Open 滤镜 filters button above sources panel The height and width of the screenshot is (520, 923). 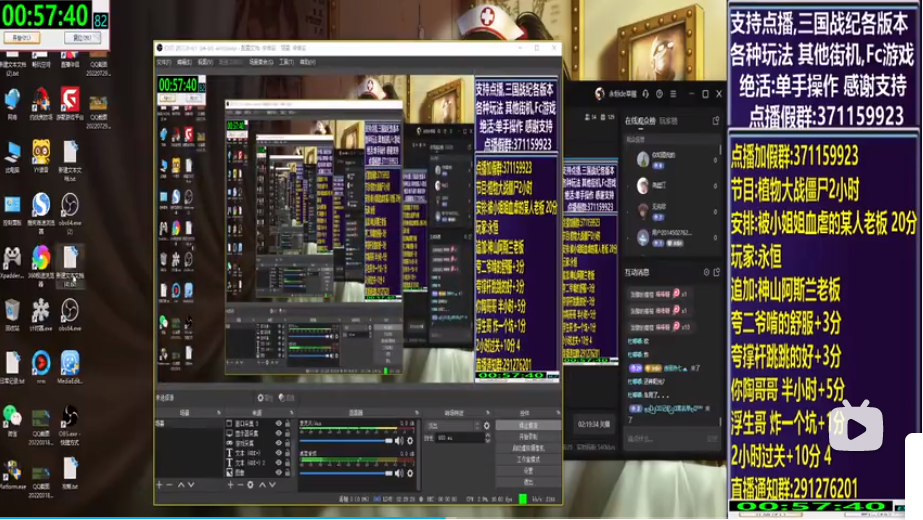(286, 398)
